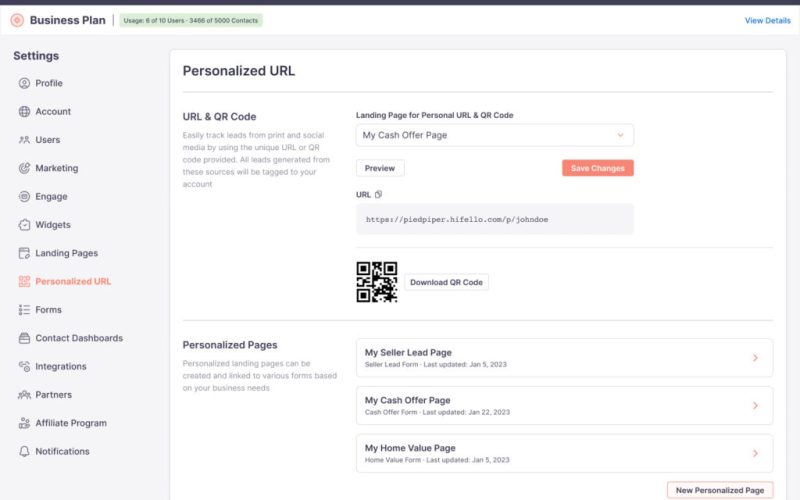Go to the Contact Dashboards section
800x500 pixels.
click(78, 338)
